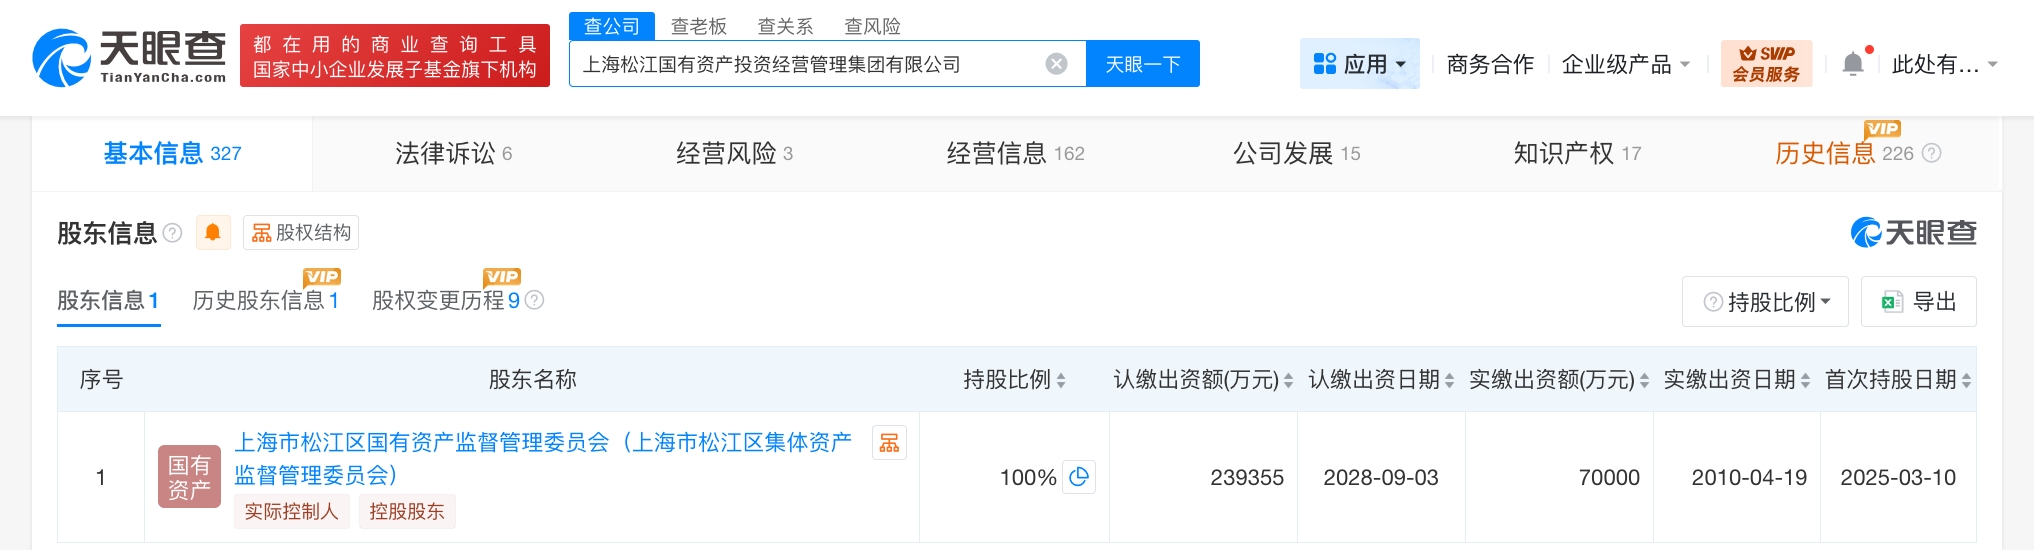Open the 持股比例 filter dropdown
Image resolution: width=2034 pixels, height=550 pixels.
1765,302
